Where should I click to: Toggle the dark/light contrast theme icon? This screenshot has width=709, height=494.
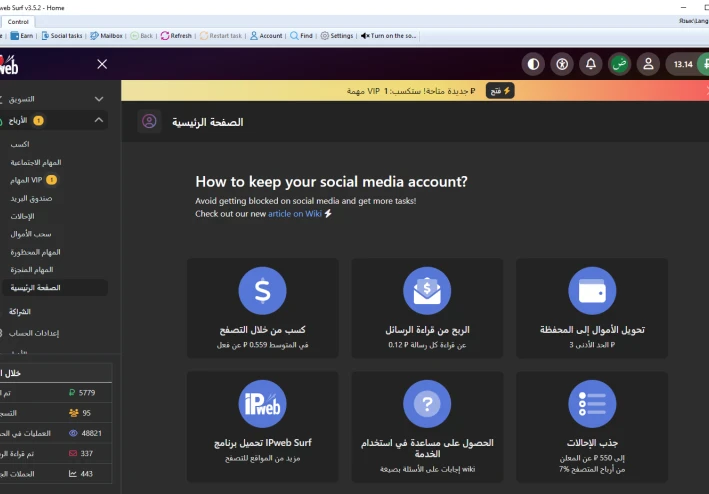(533, 64)
